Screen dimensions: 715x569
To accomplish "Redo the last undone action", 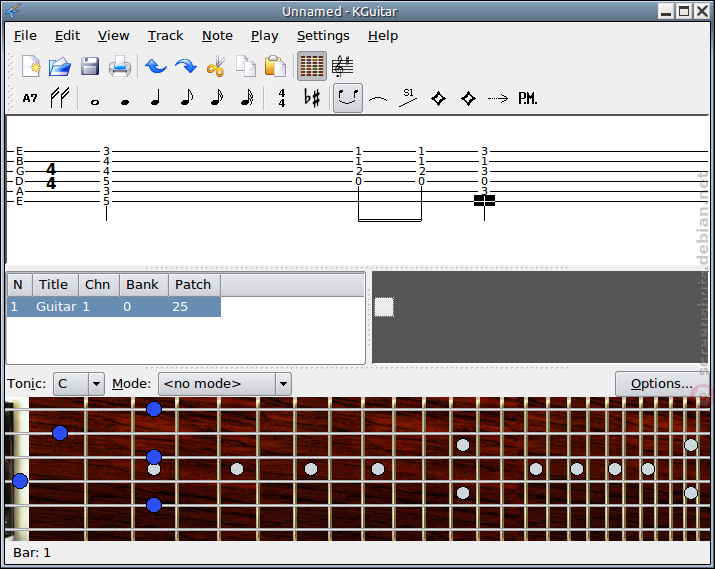I will 186,67.
